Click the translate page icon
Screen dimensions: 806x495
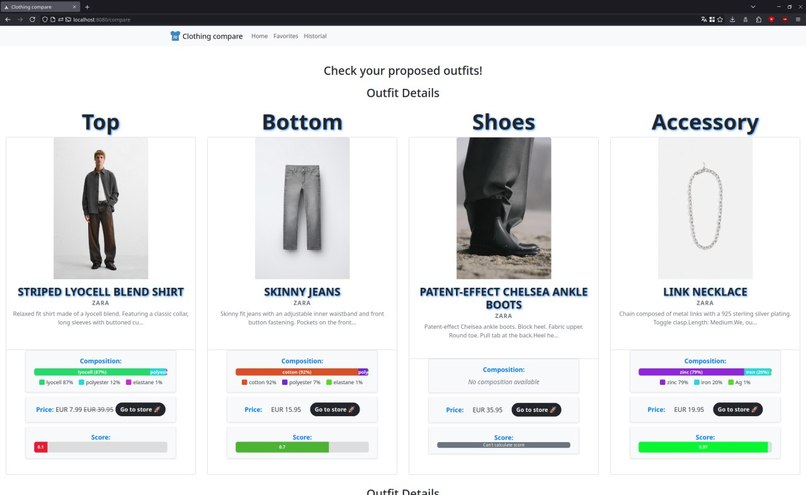tap(704, 20)
